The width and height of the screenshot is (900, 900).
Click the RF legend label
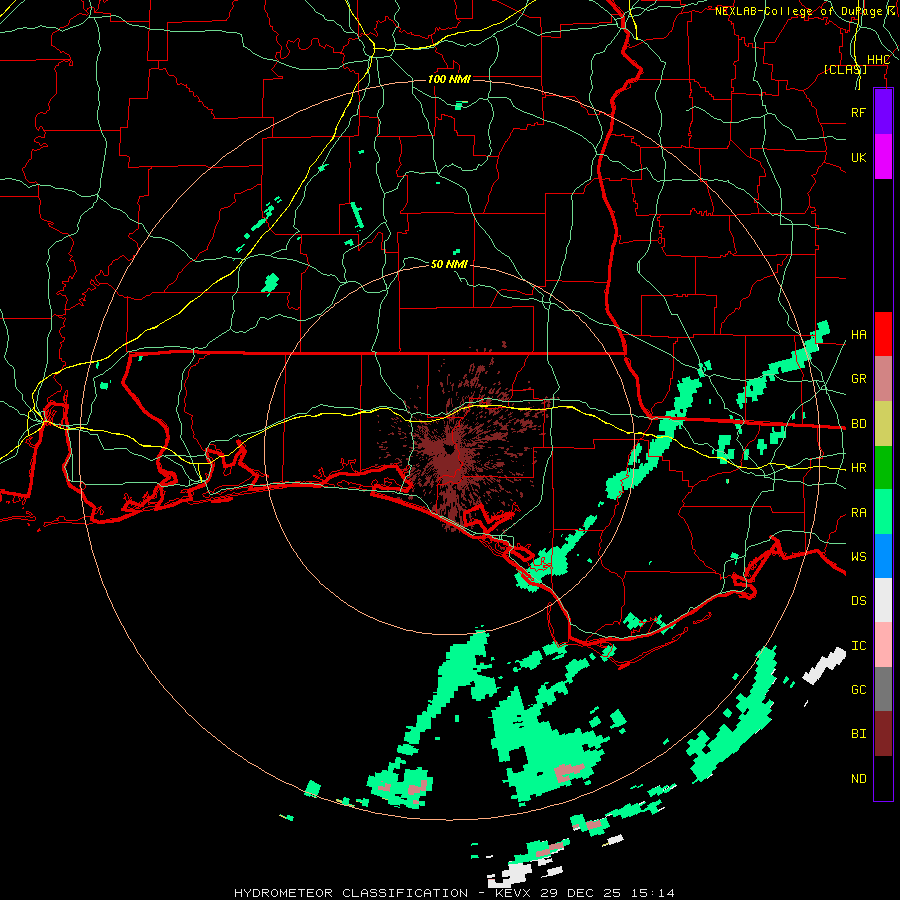tap(859, 112)
